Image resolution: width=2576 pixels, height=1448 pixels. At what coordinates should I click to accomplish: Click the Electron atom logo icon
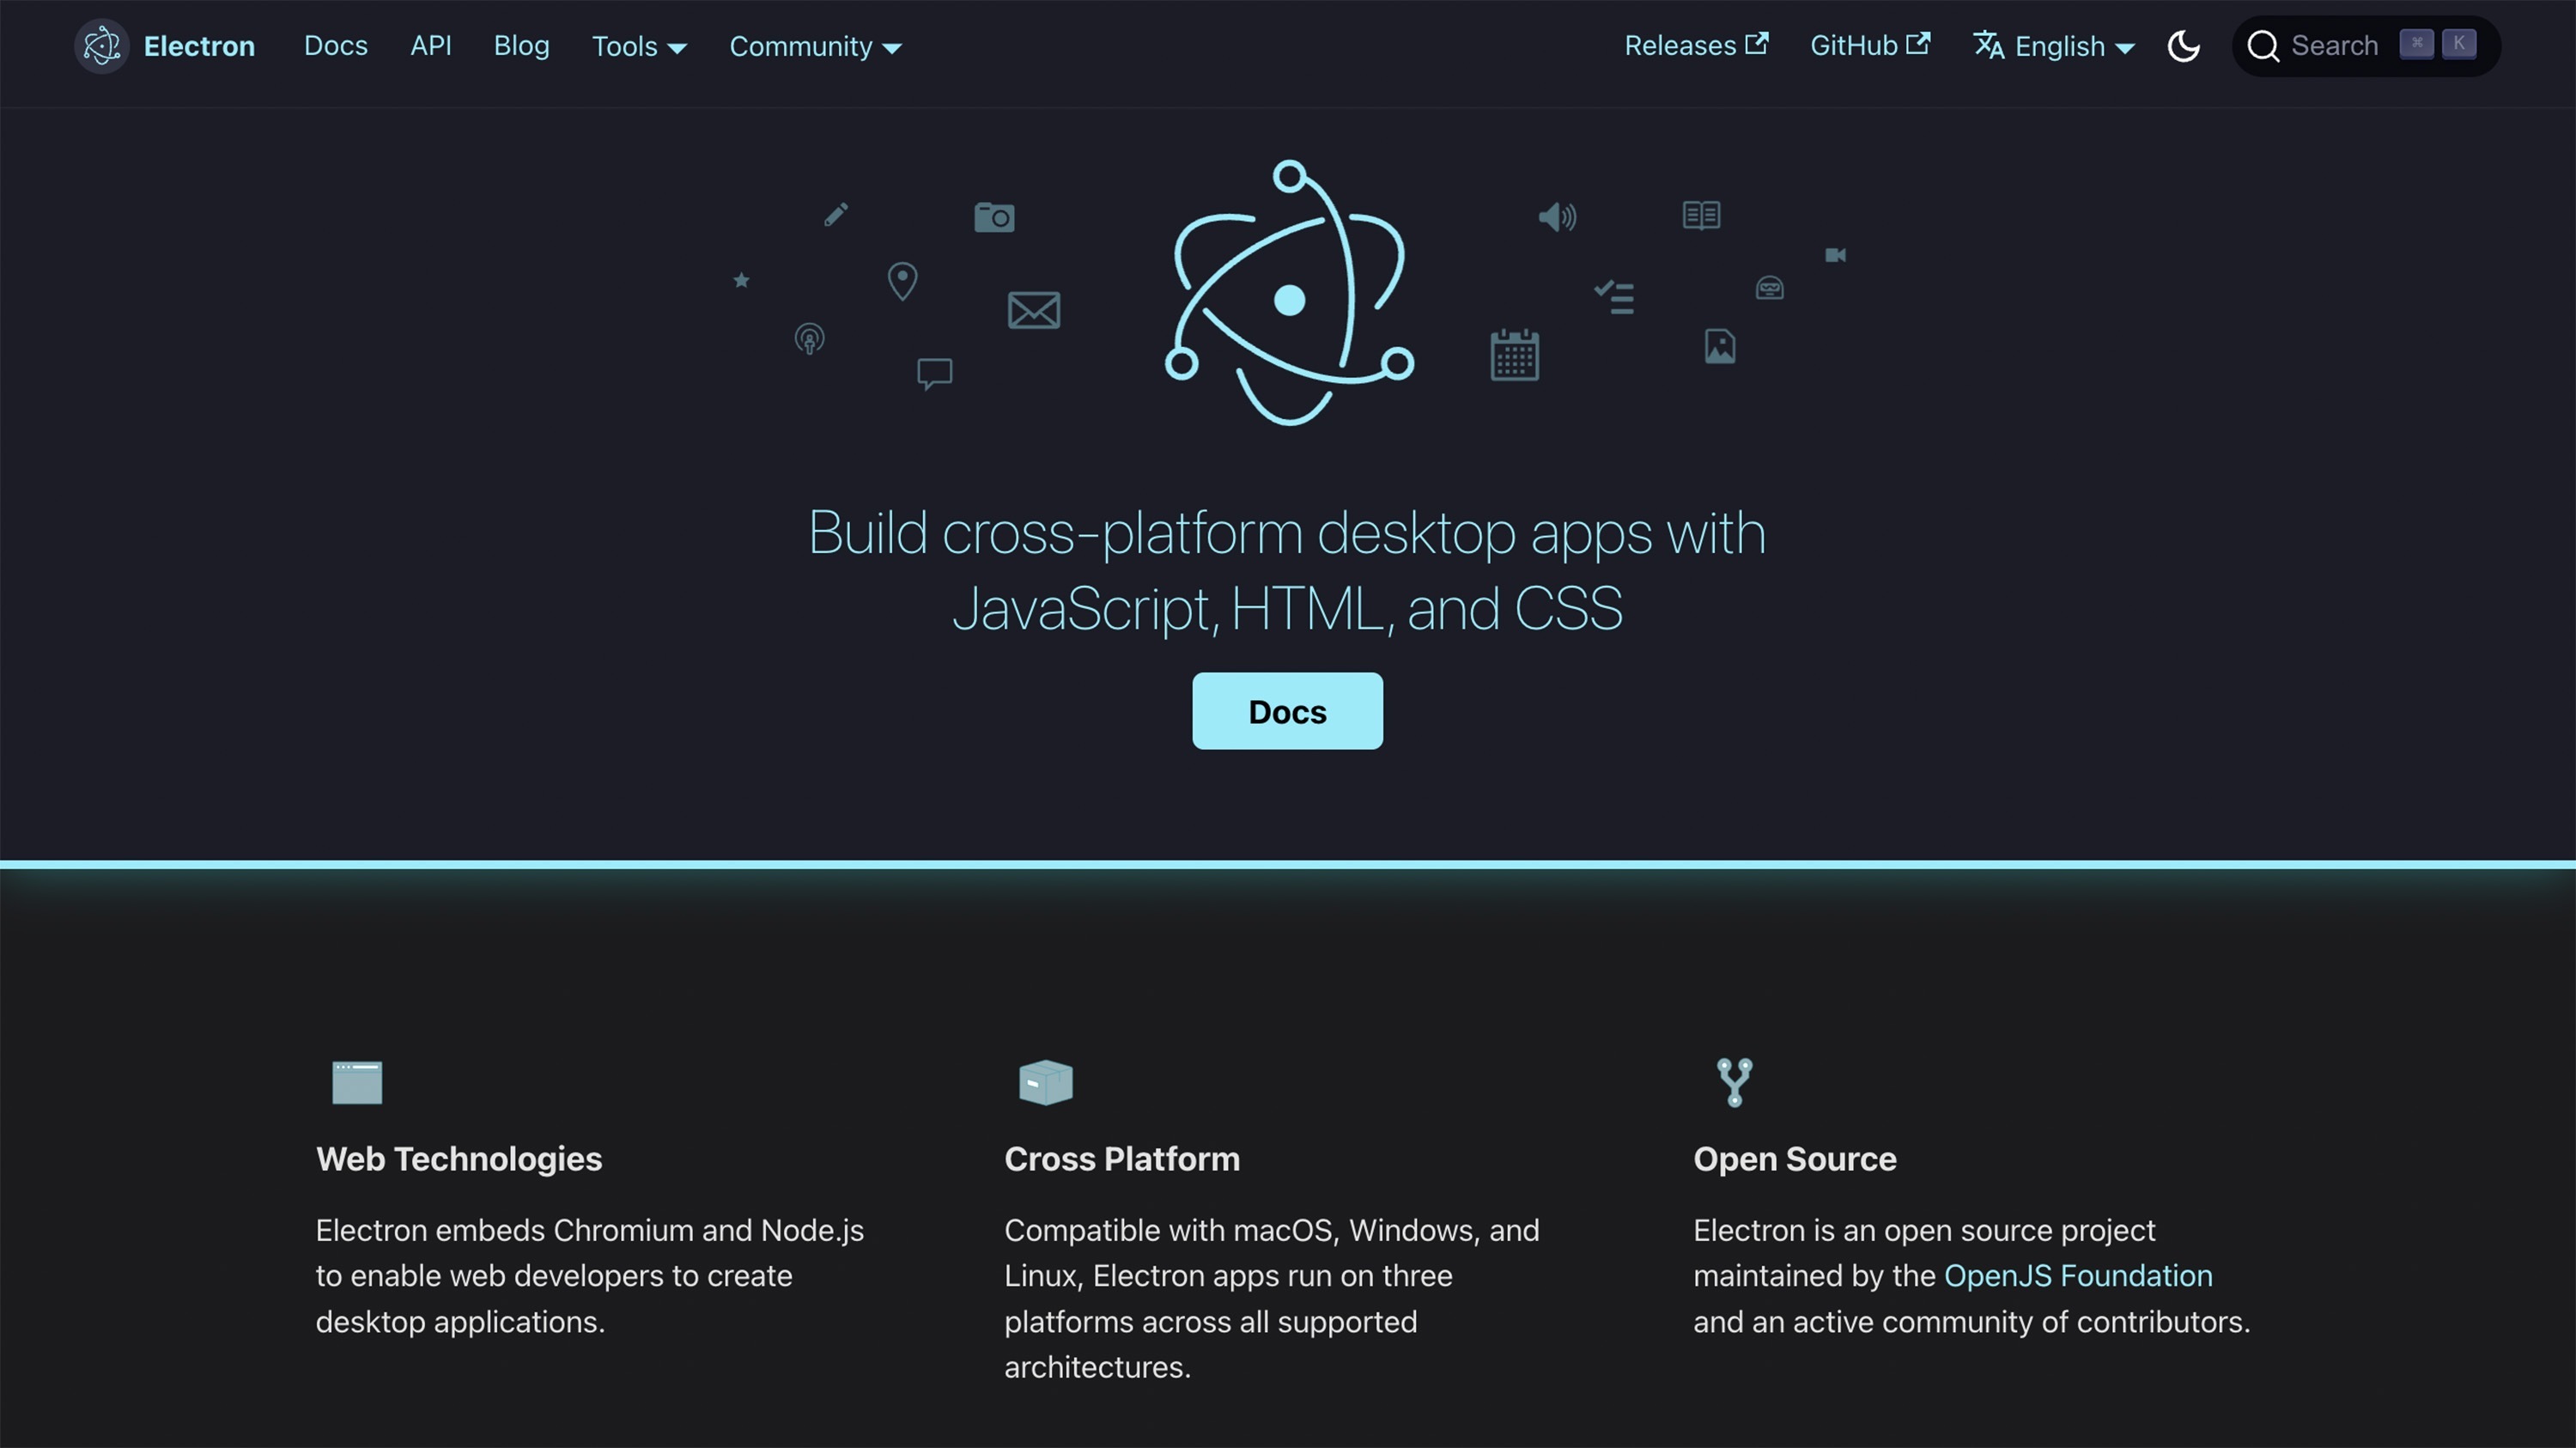pyautogui.click(x=100, y=45)
